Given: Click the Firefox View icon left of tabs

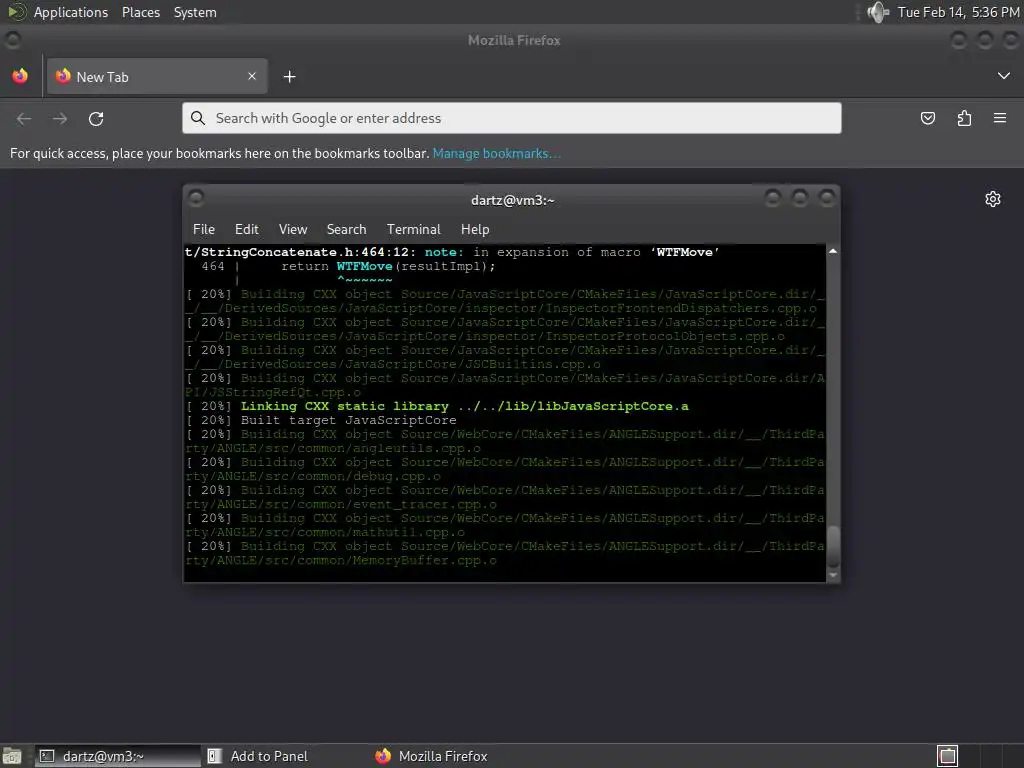Looking at the screenshot, I should [x=20, y=76].
